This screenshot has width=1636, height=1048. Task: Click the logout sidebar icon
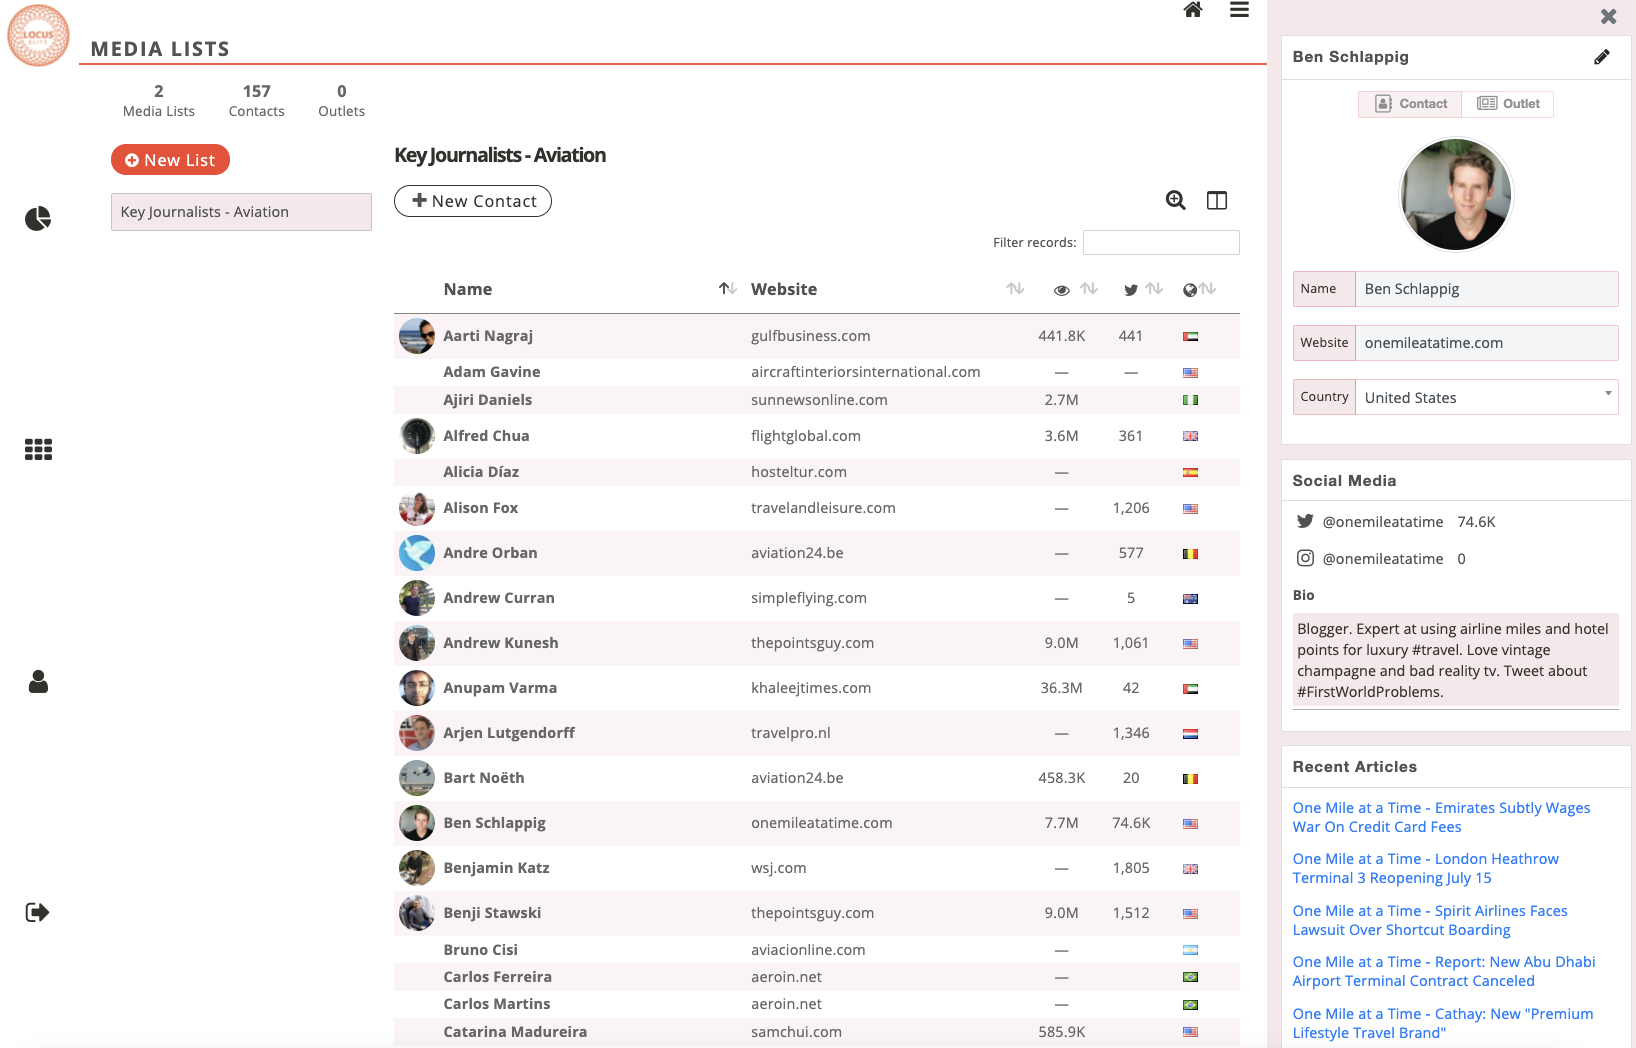point(37,912)
